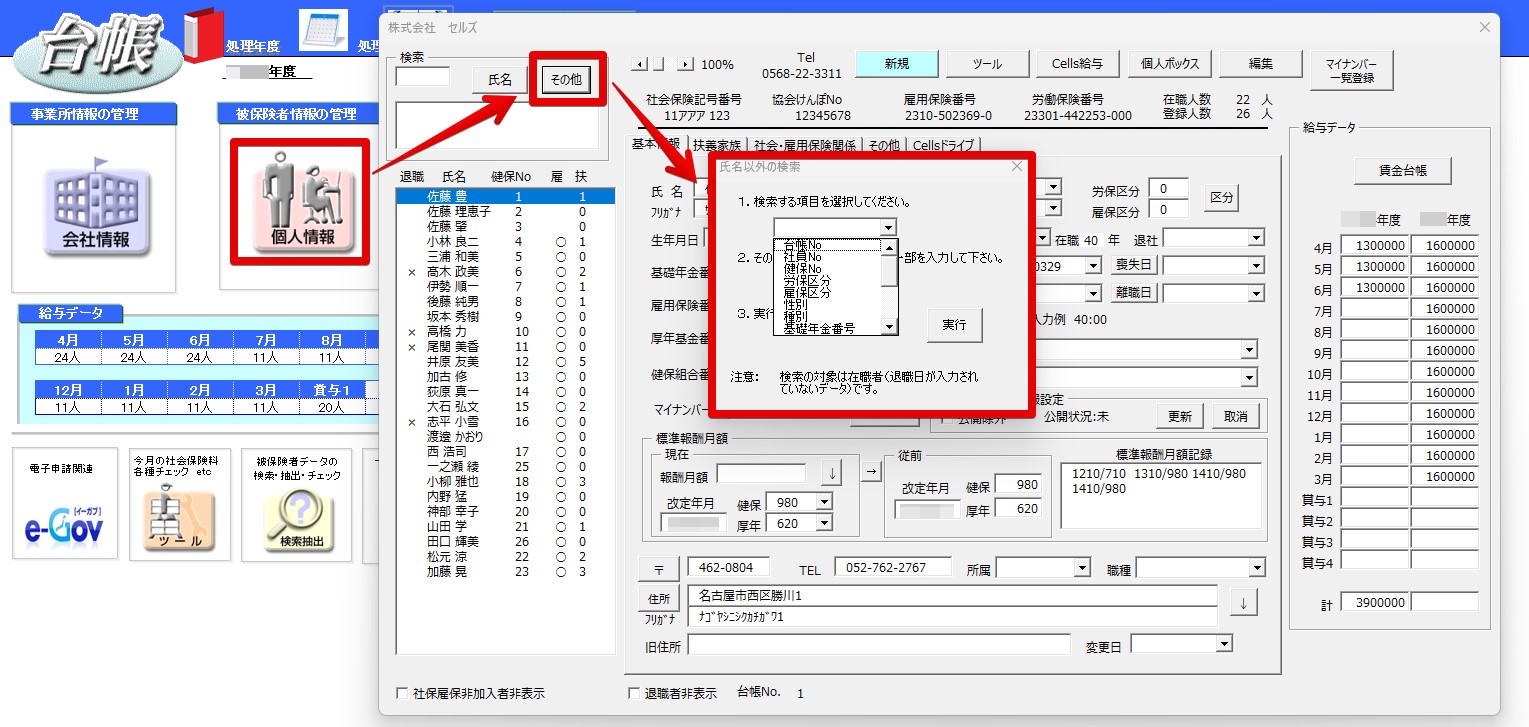
Task: Click dropdown list scrollbar down arrow
Action: [889, 327]
